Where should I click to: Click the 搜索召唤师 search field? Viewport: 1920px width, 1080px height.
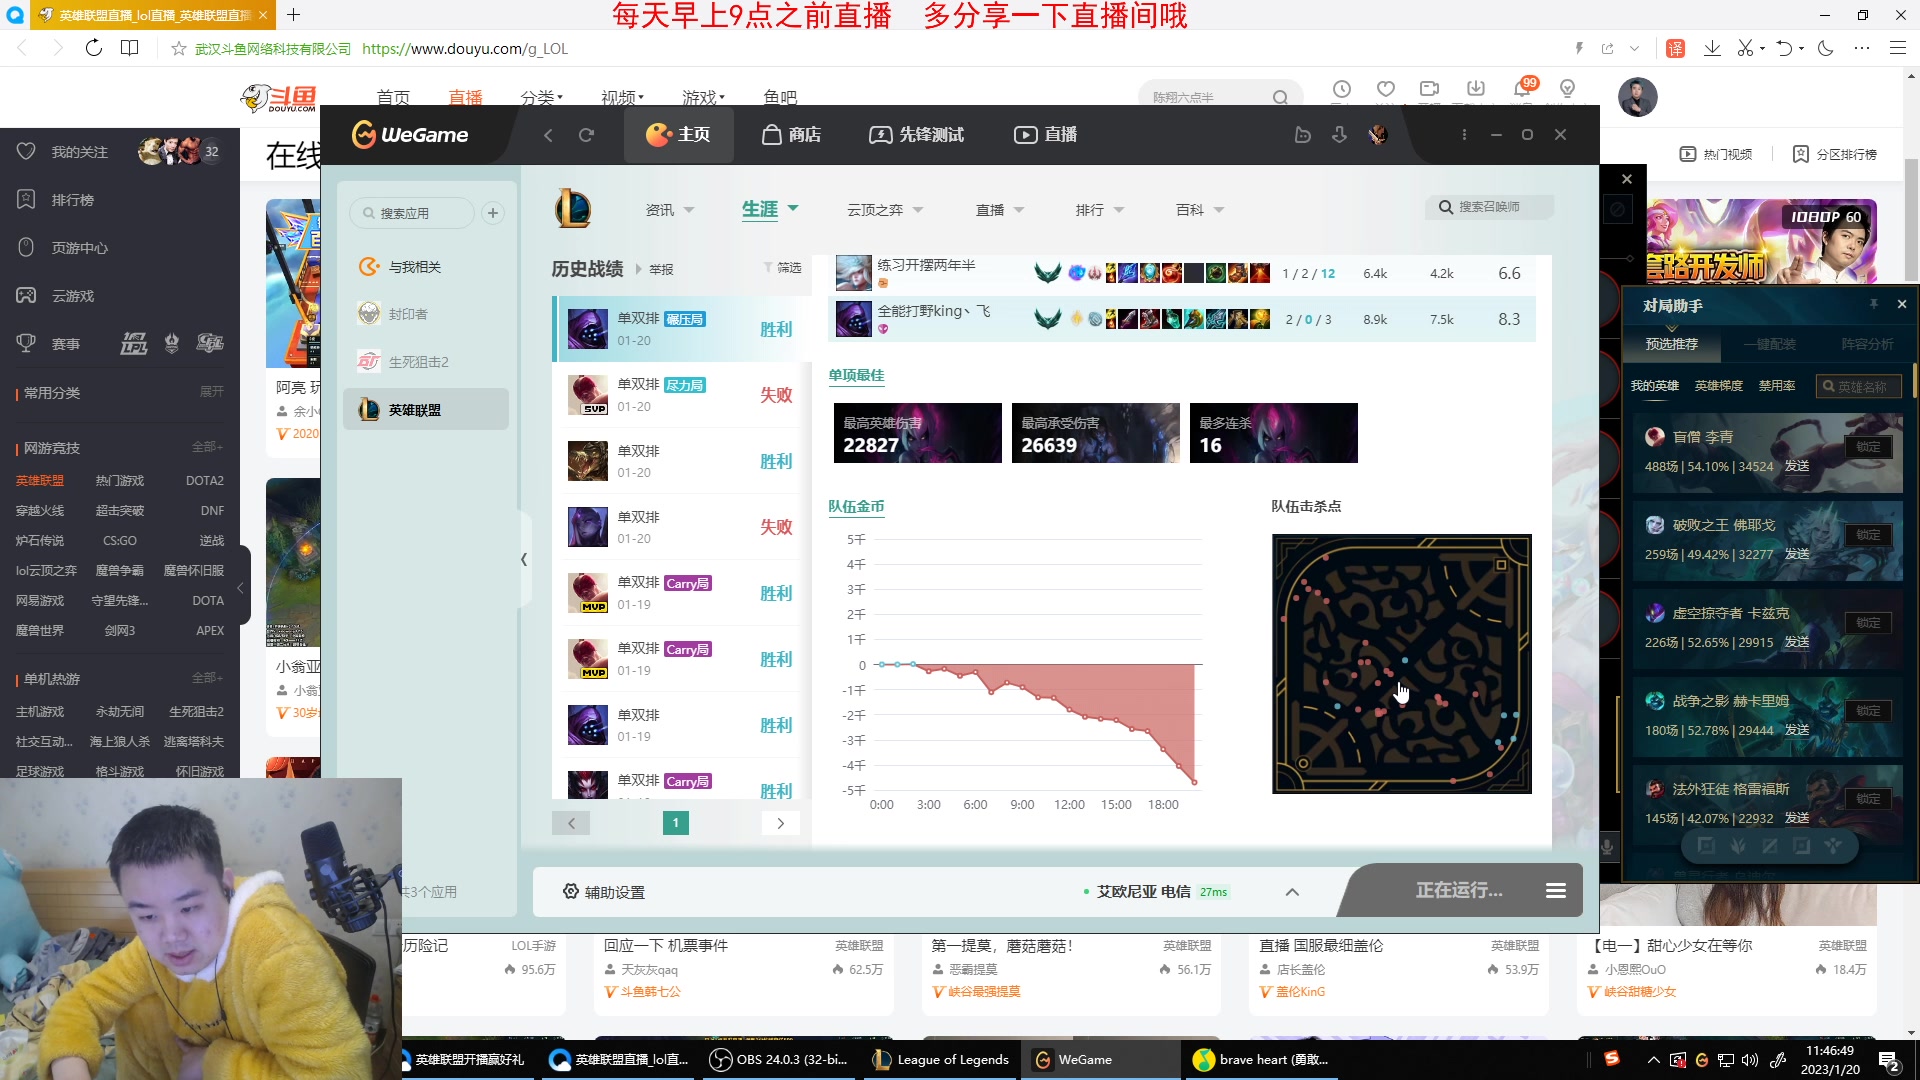1490,207
